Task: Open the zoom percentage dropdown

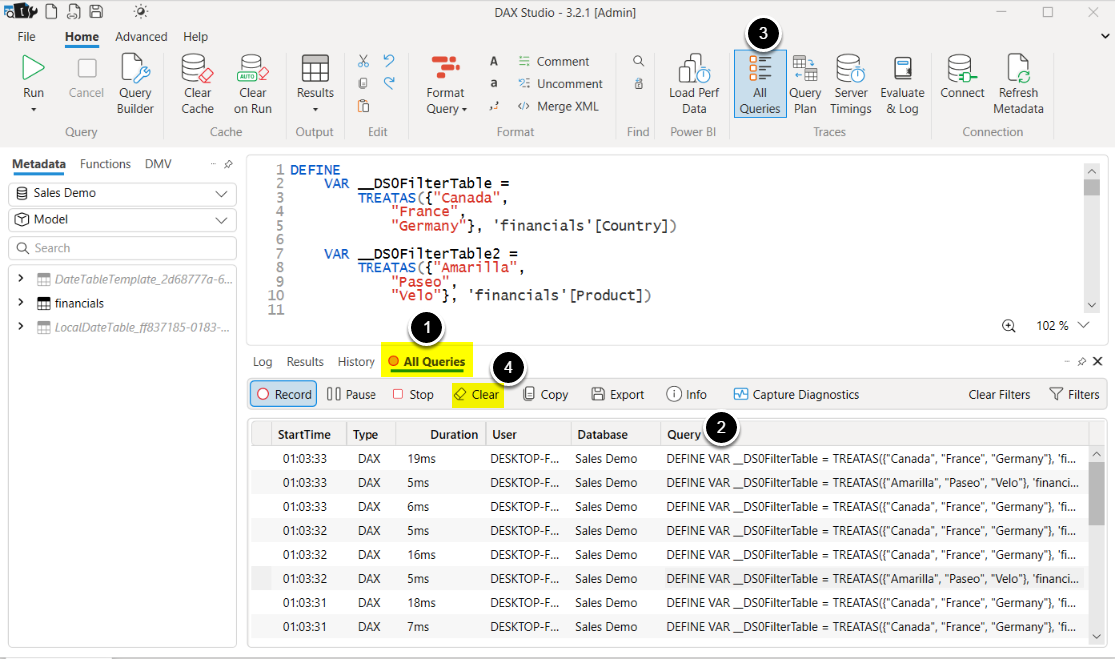Action: tap(1084, 326)
